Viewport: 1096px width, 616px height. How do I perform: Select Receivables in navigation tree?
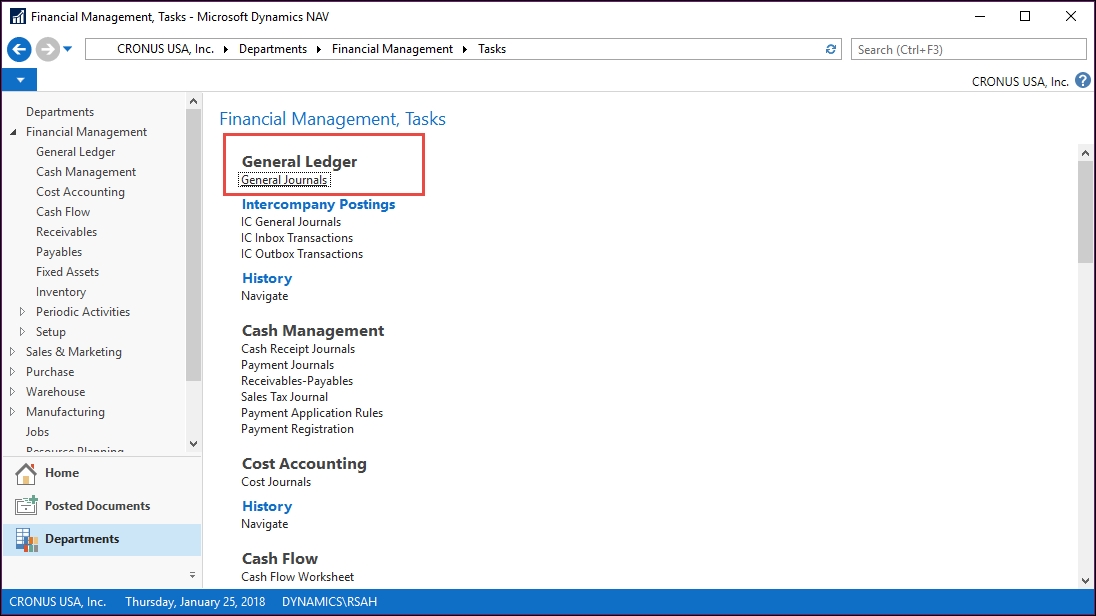[66, 232]
